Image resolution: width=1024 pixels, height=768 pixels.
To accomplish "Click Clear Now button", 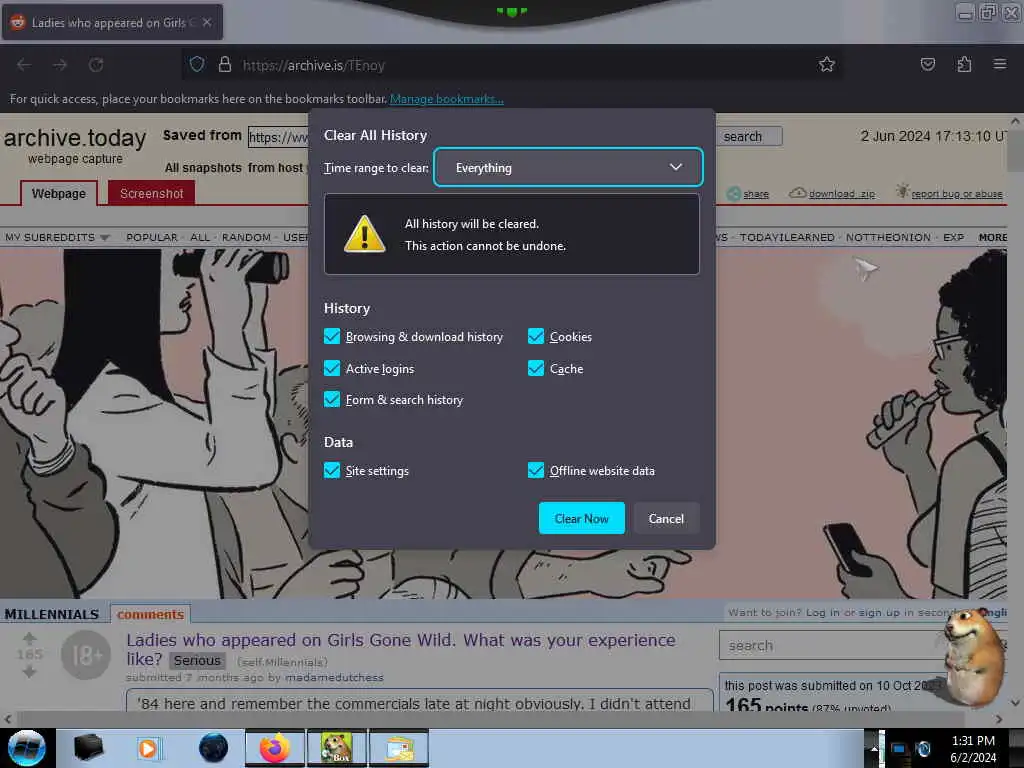I will [581, 518].
